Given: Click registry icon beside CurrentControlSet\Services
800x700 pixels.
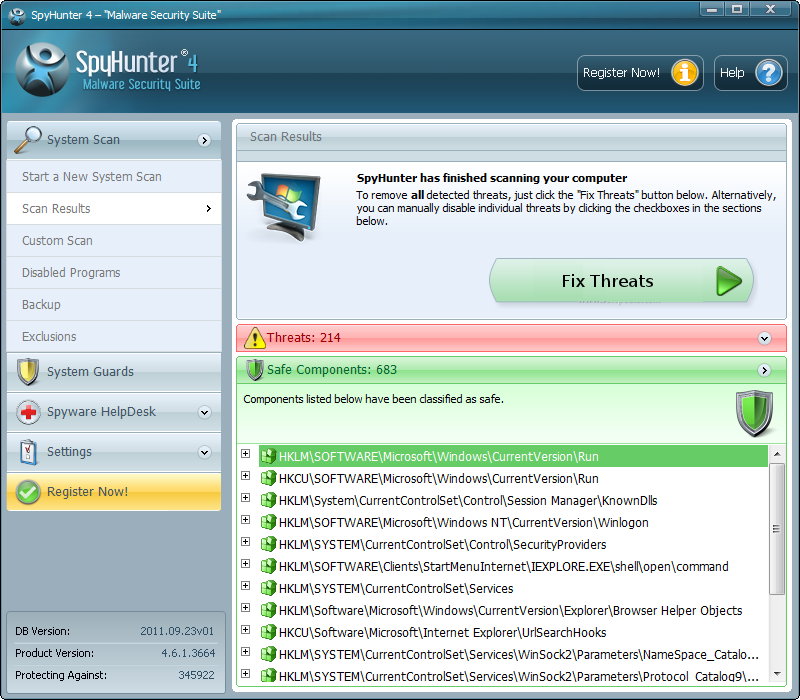Looking at the screenshot, I should [268, 588].
